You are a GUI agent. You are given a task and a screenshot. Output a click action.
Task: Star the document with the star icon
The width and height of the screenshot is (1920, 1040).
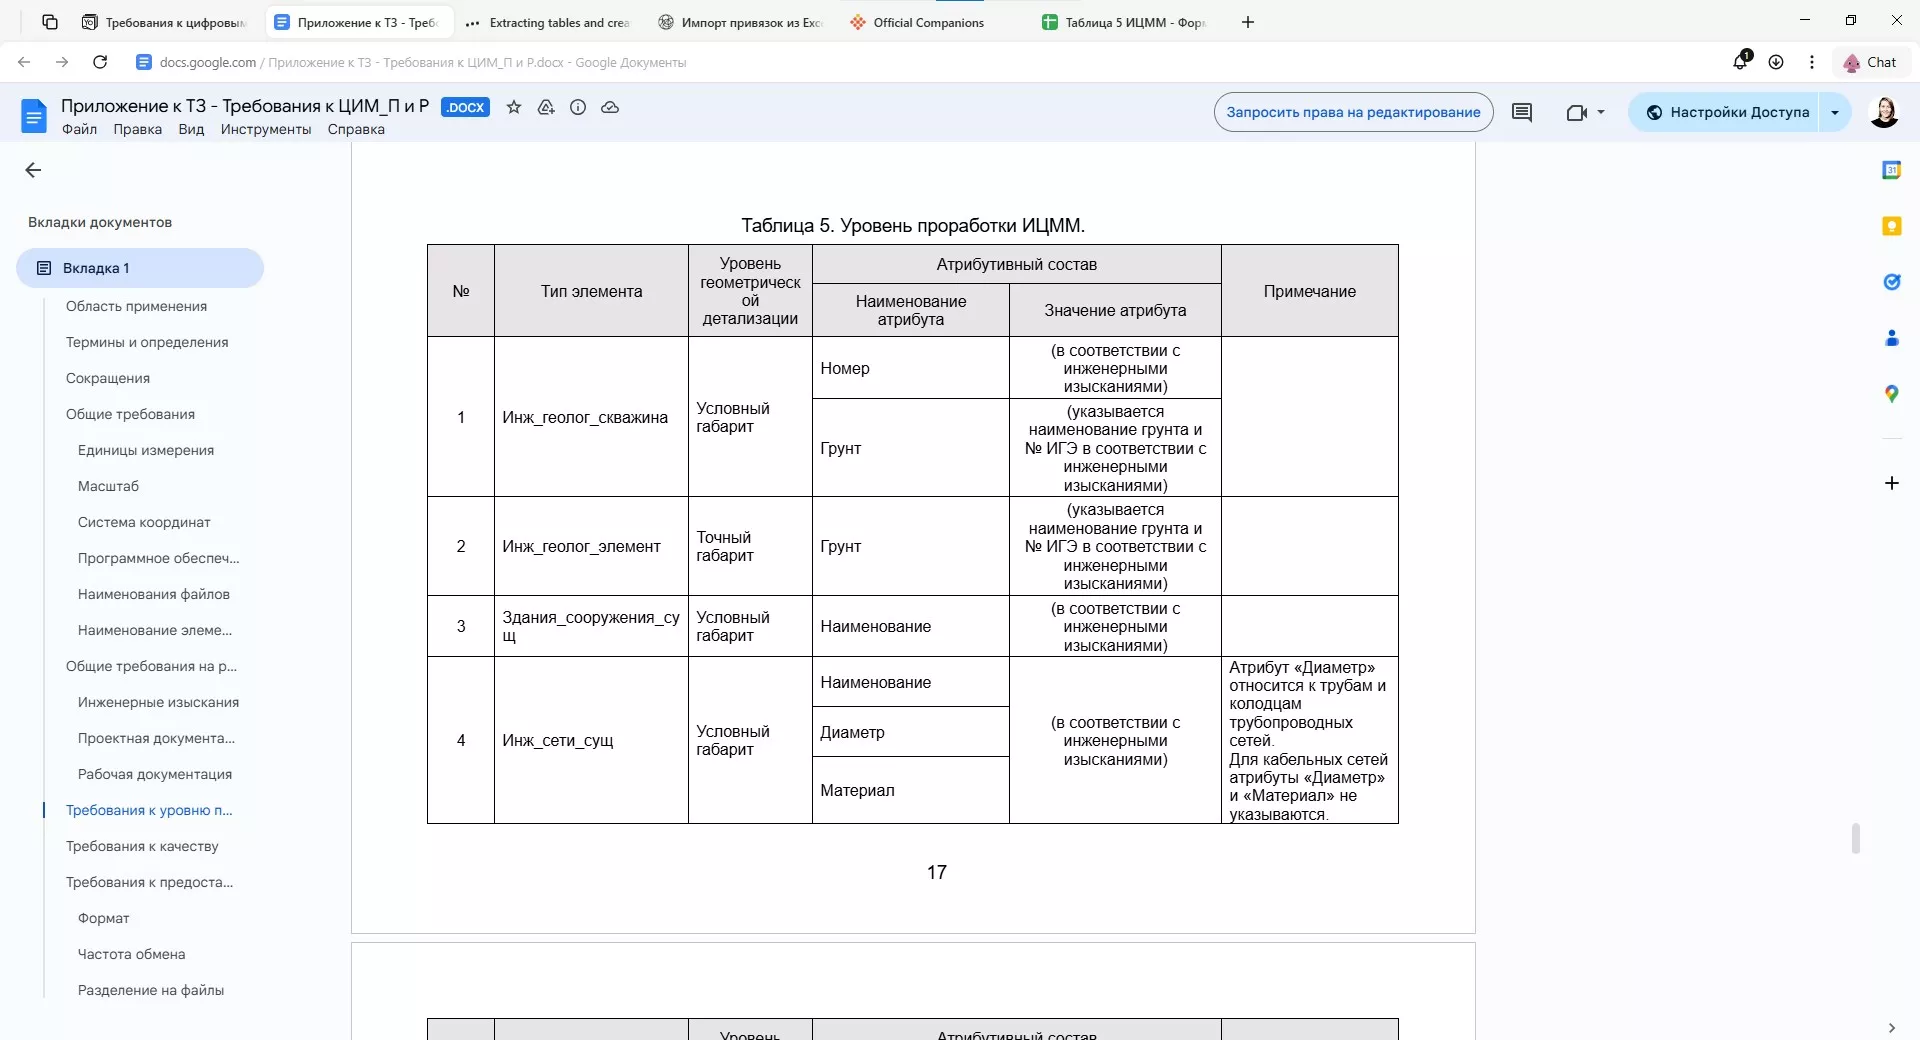pos(514,107)
